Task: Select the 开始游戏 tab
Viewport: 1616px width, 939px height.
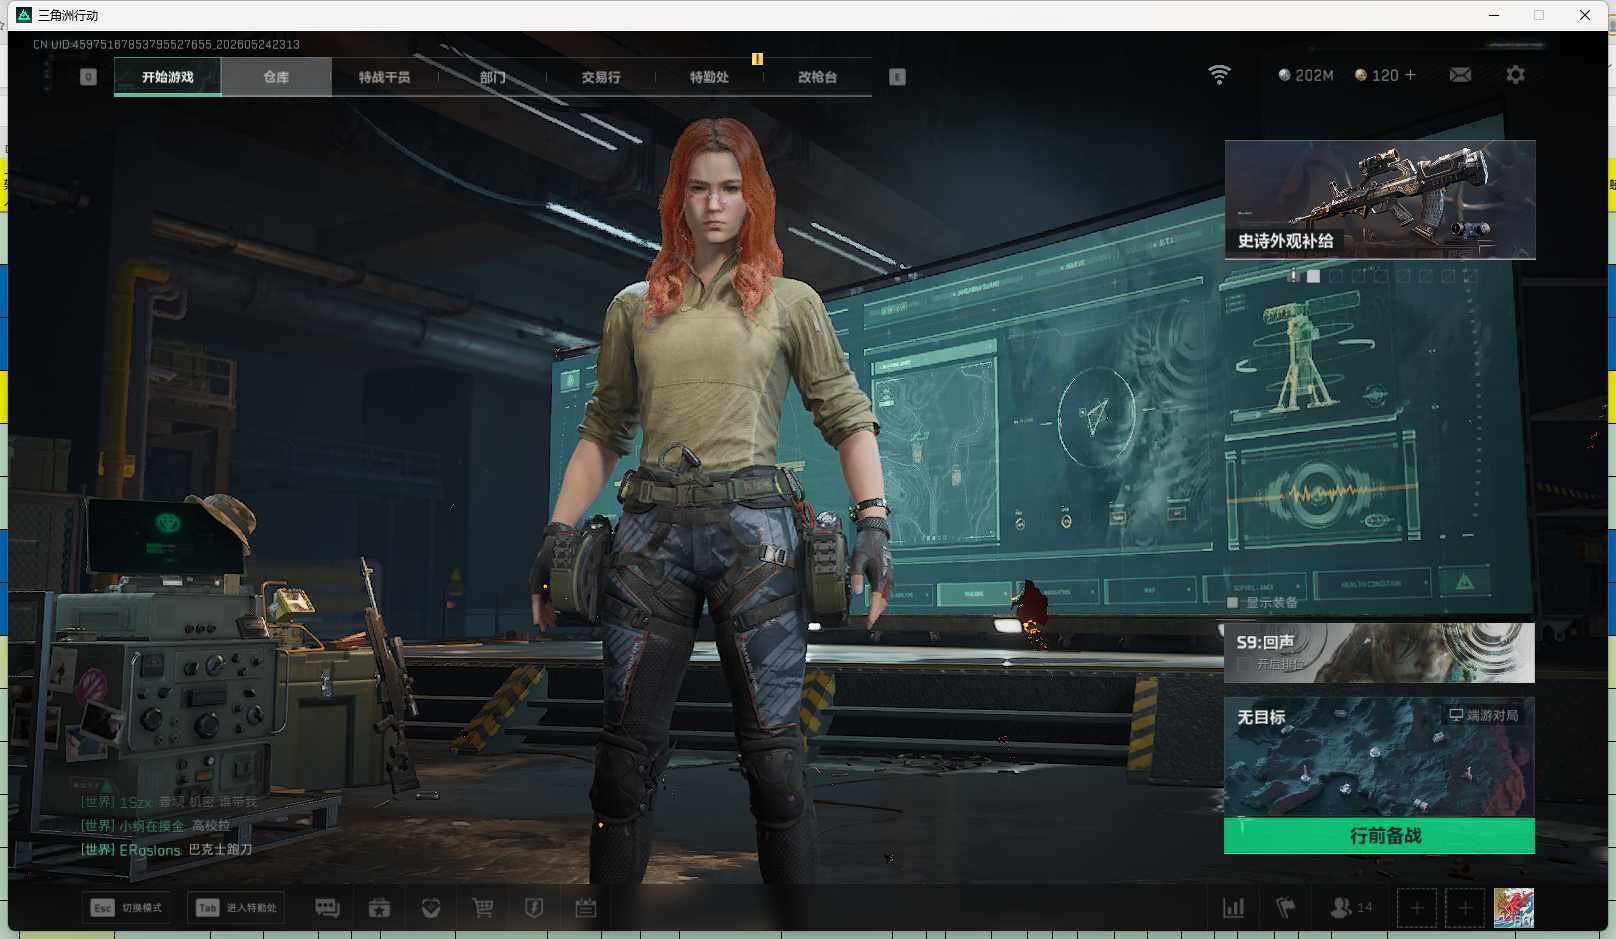Action: coord(167,77)
